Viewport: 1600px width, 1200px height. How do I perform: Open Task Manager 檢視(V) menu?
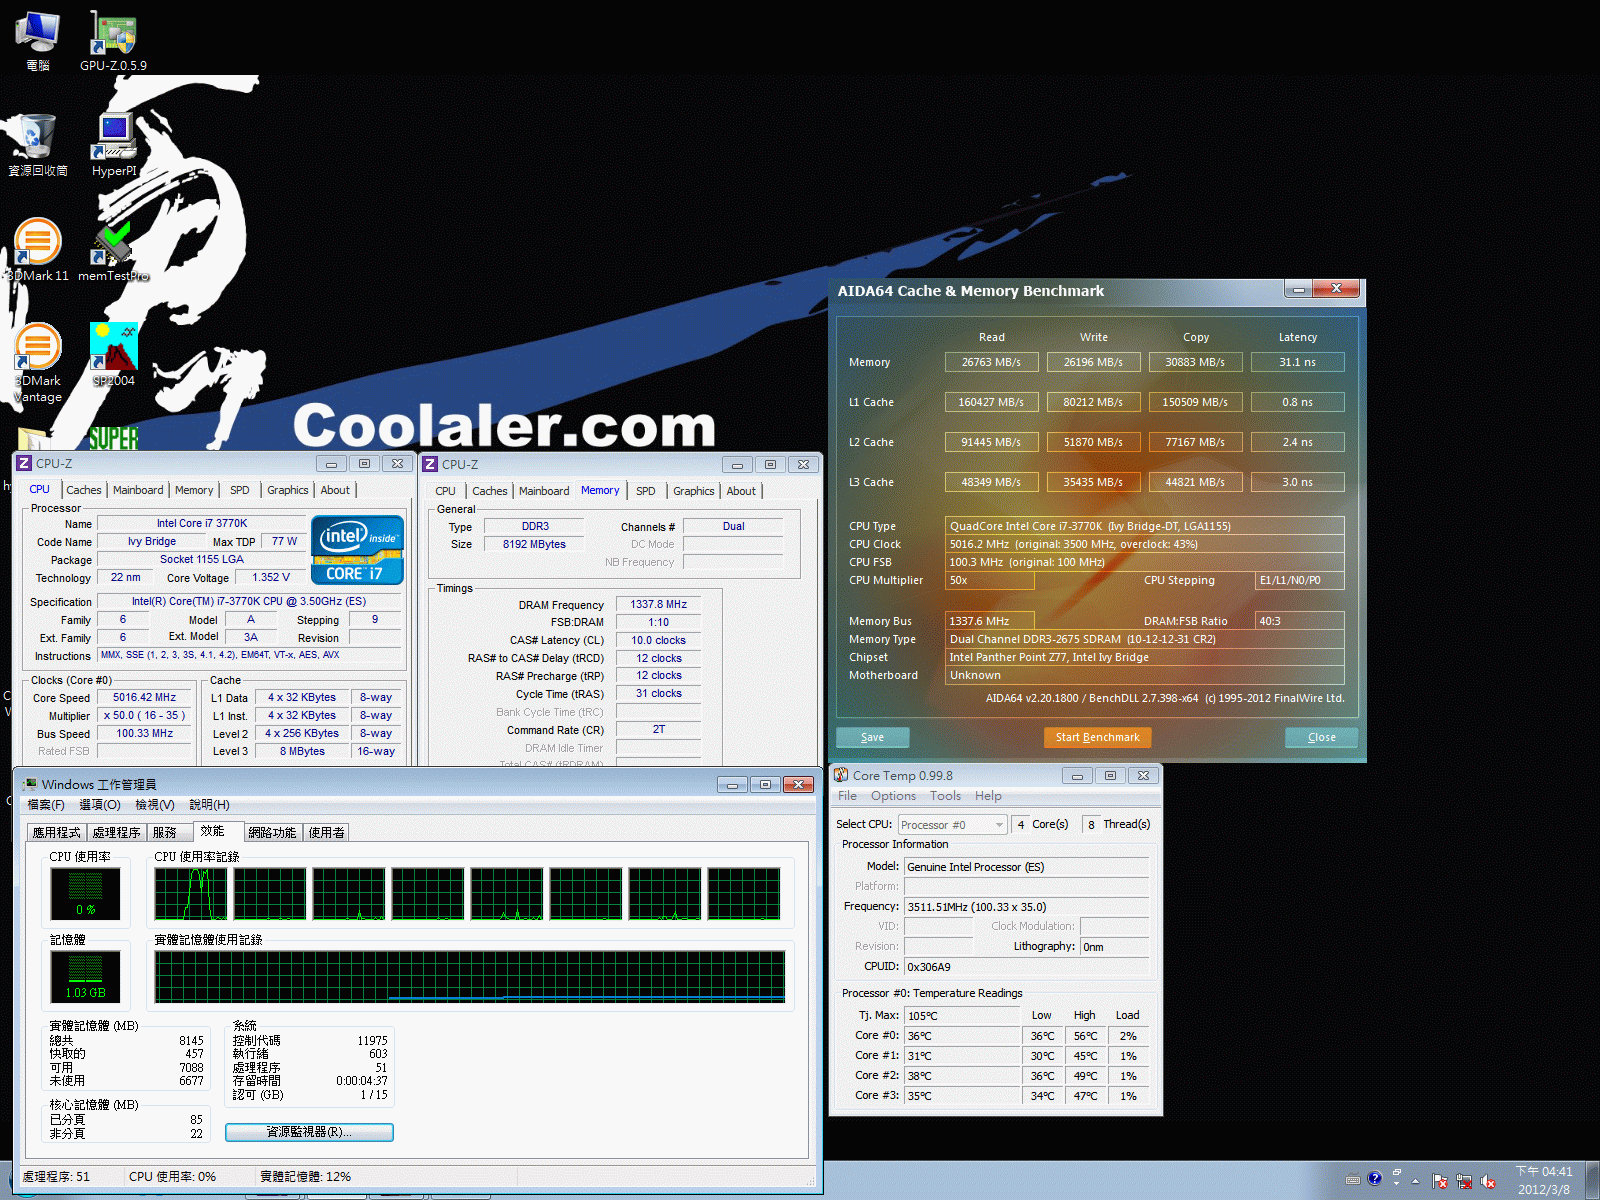[155, 805]
